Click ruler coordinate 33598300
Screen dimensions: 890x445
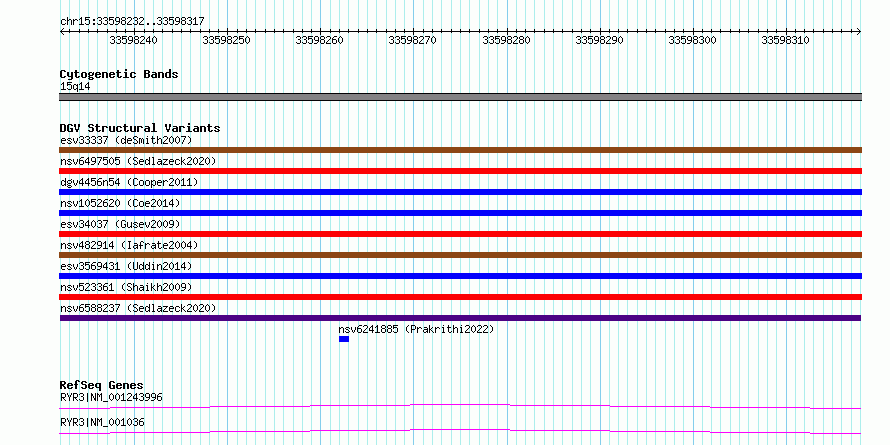click(692, 40)
